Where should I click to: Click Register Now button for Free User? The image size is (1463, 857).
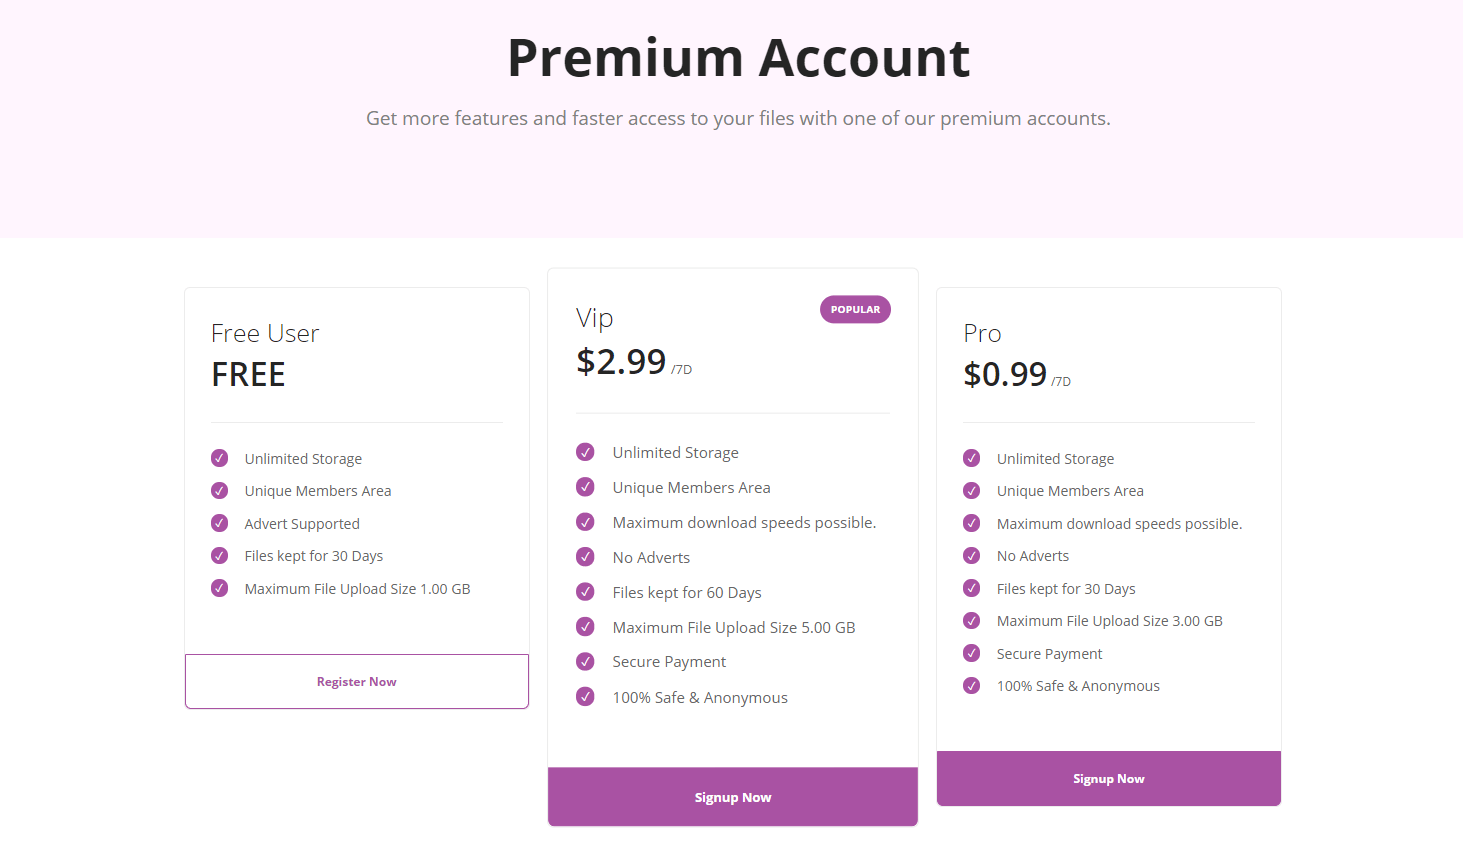tap(357, 681)
